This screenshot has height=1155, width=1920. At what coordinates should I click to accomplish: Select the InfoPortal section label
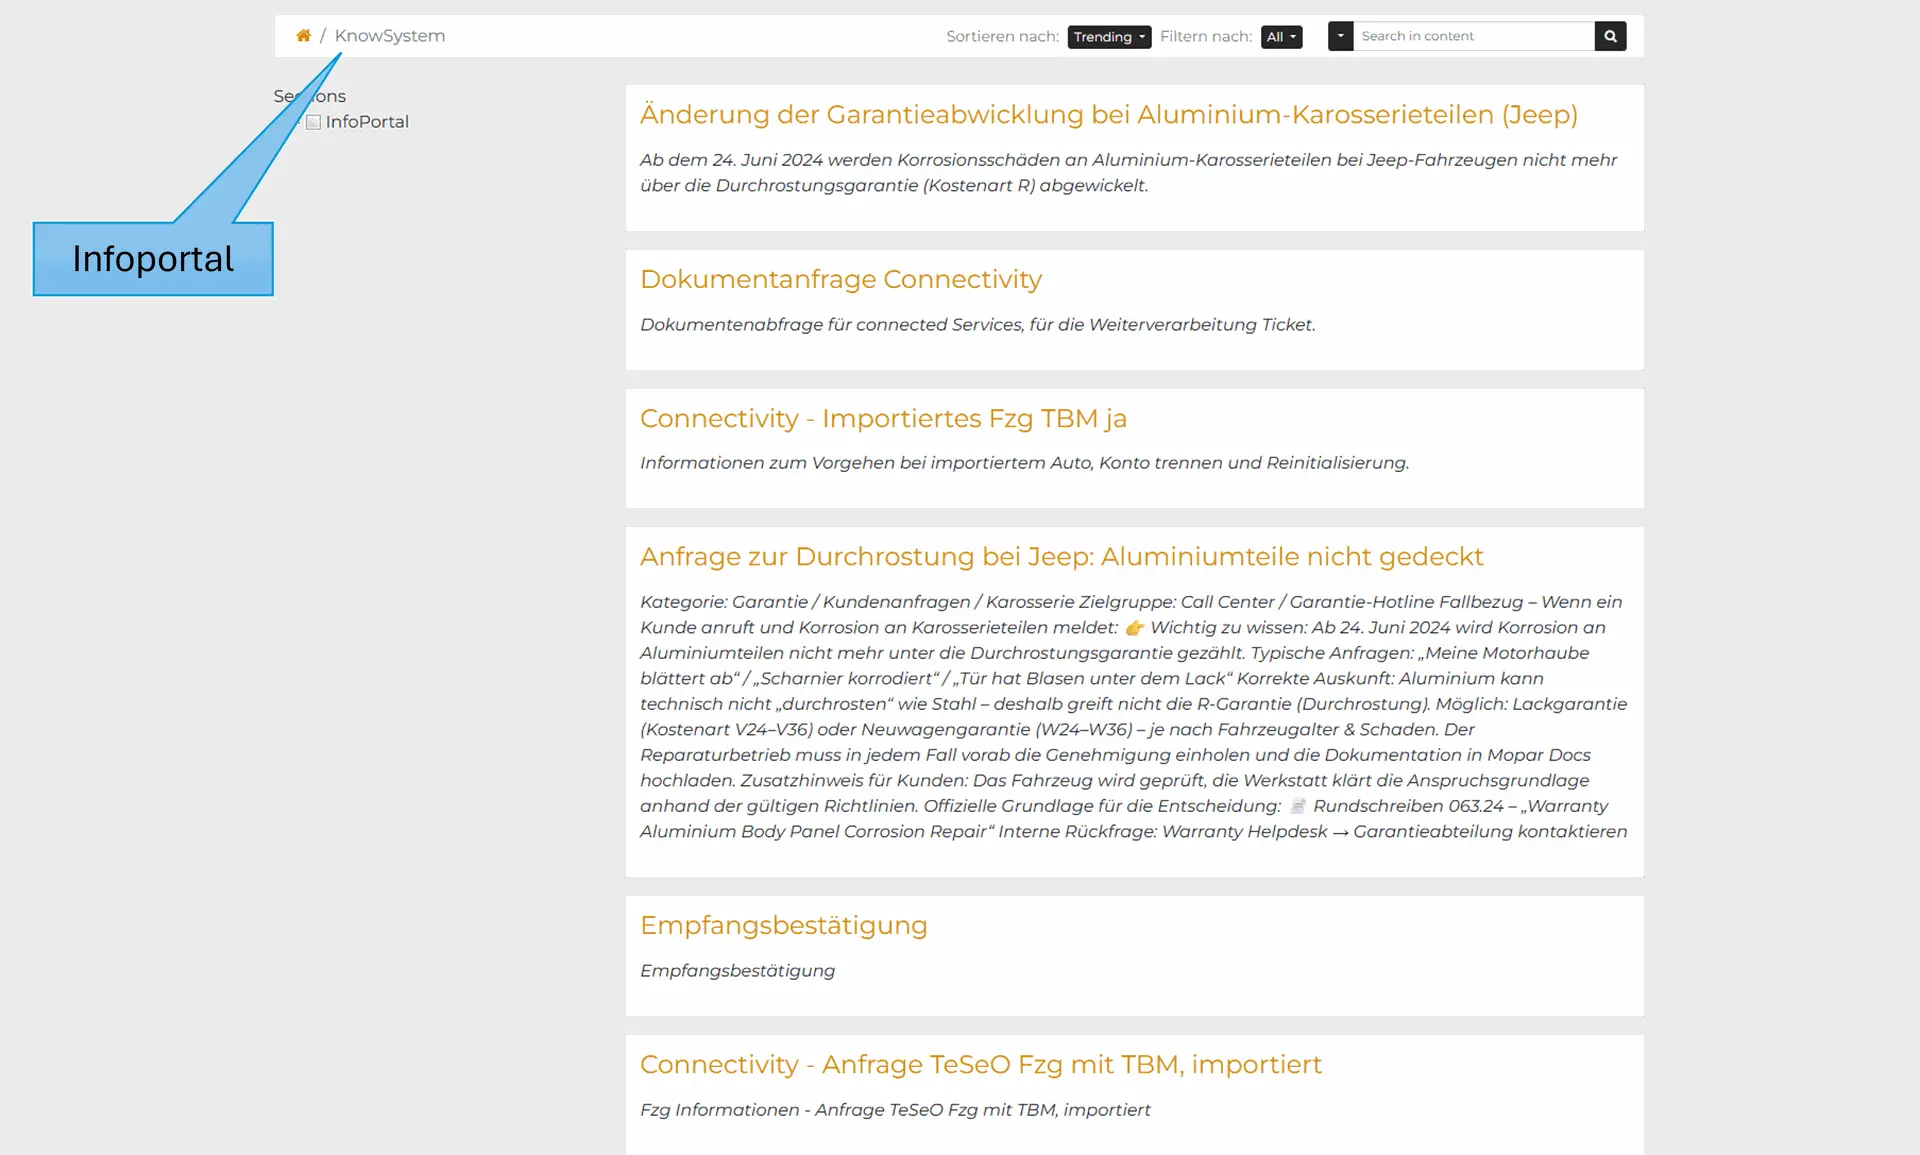click(x=367, y=122)
